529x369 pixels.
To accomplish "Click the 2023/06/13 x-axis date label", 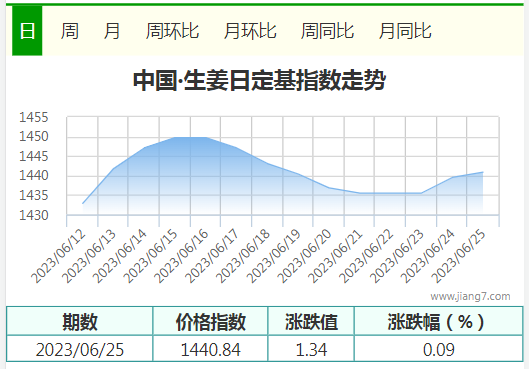I will coord(89,256).
